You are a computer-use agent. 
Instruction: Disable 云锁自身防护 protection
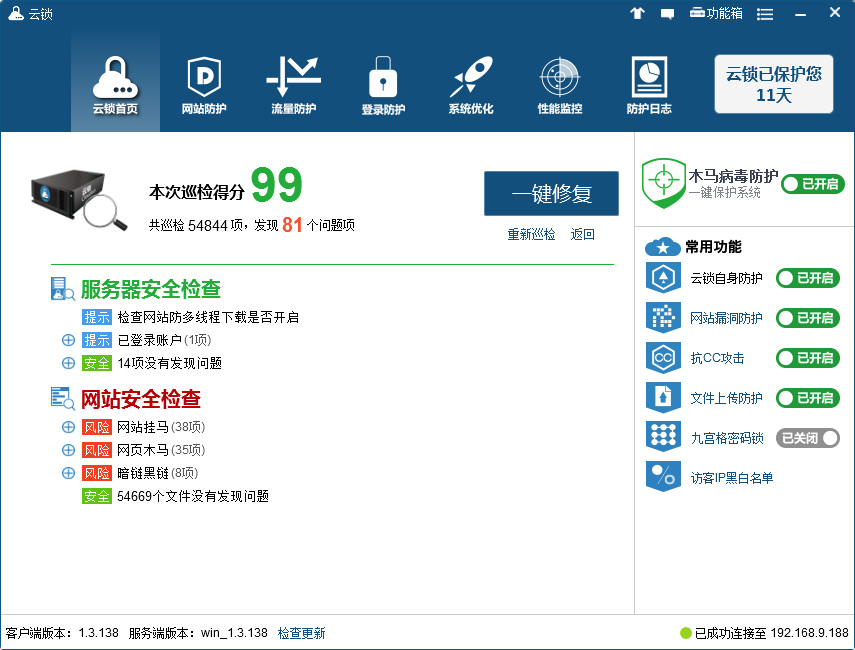tap(807, 278)
